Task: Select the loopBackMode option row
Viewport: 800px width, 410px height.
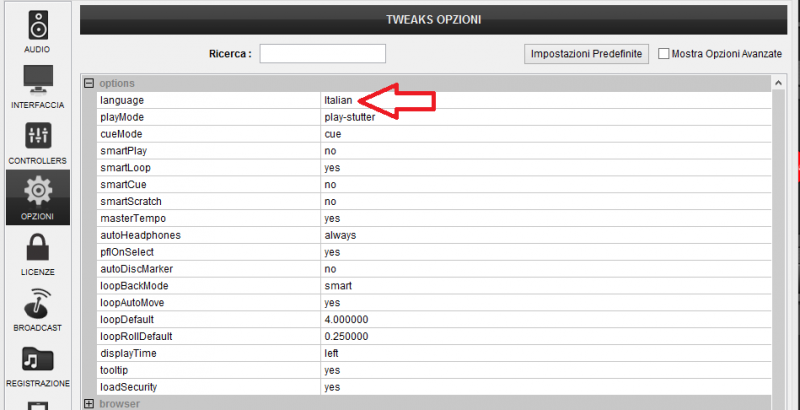Action: [x=434, y=286]
